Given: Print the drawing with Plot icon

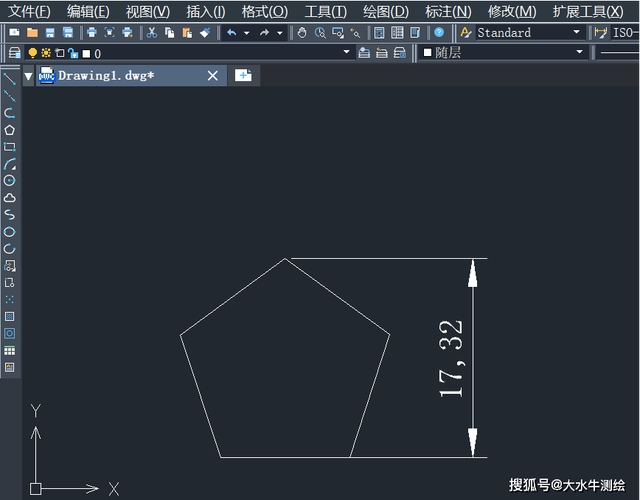Looking at the screenshot, I should [92, 32].
